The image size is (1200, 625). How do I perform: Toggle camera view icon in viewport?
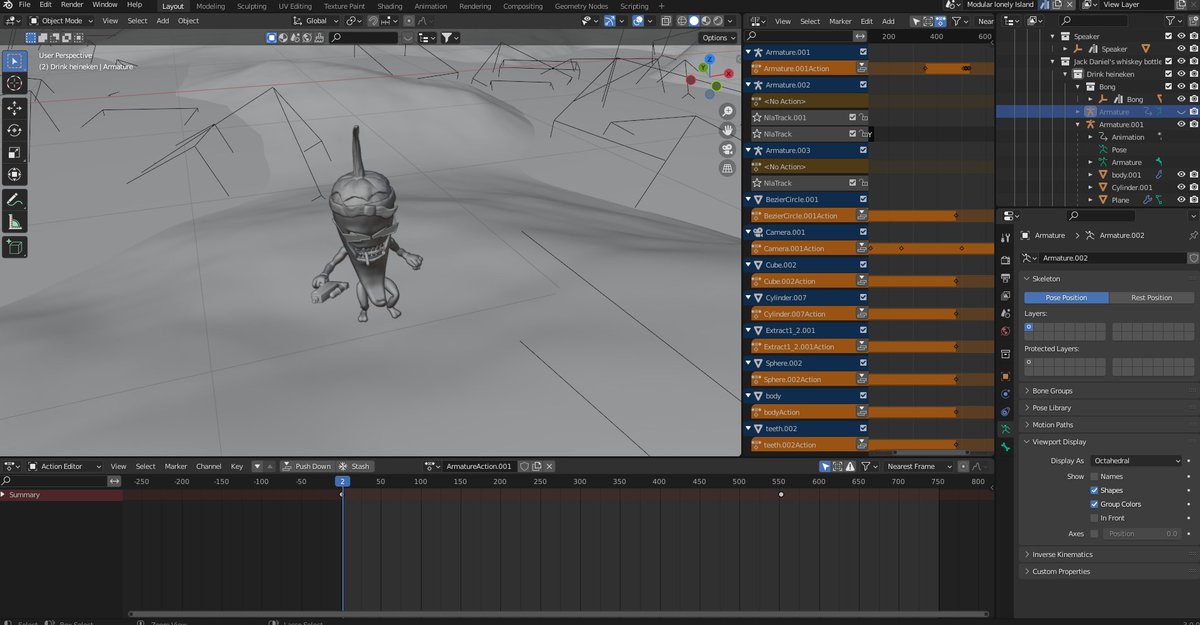(728, 149)
